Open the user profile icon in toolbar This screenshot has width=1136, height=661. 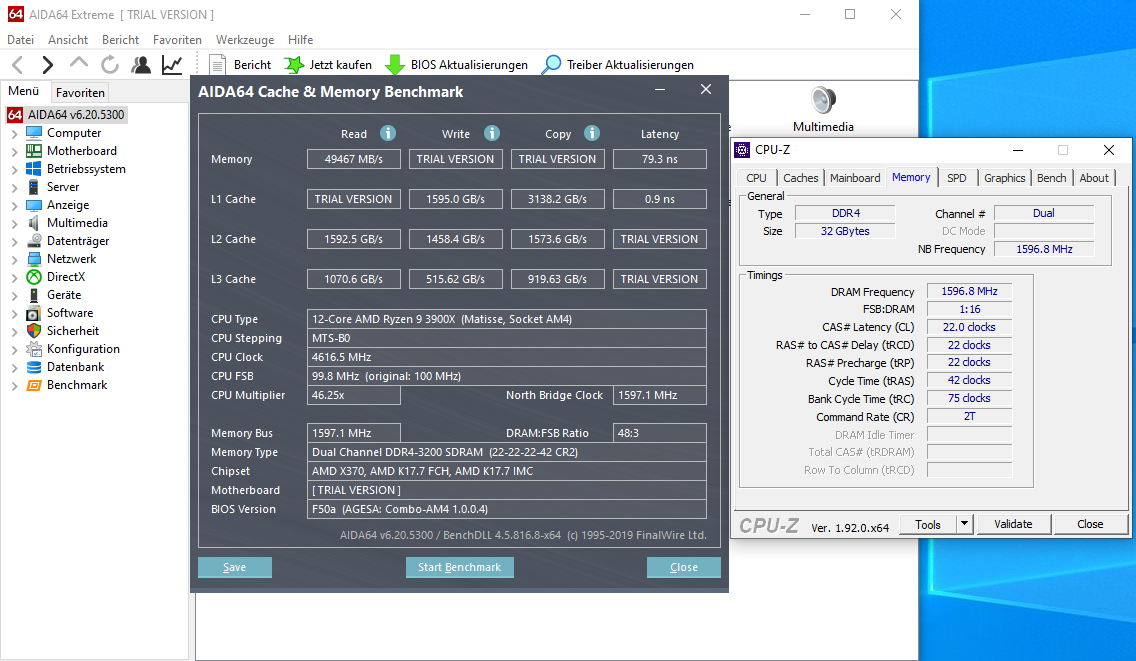(x=141, y=65)
